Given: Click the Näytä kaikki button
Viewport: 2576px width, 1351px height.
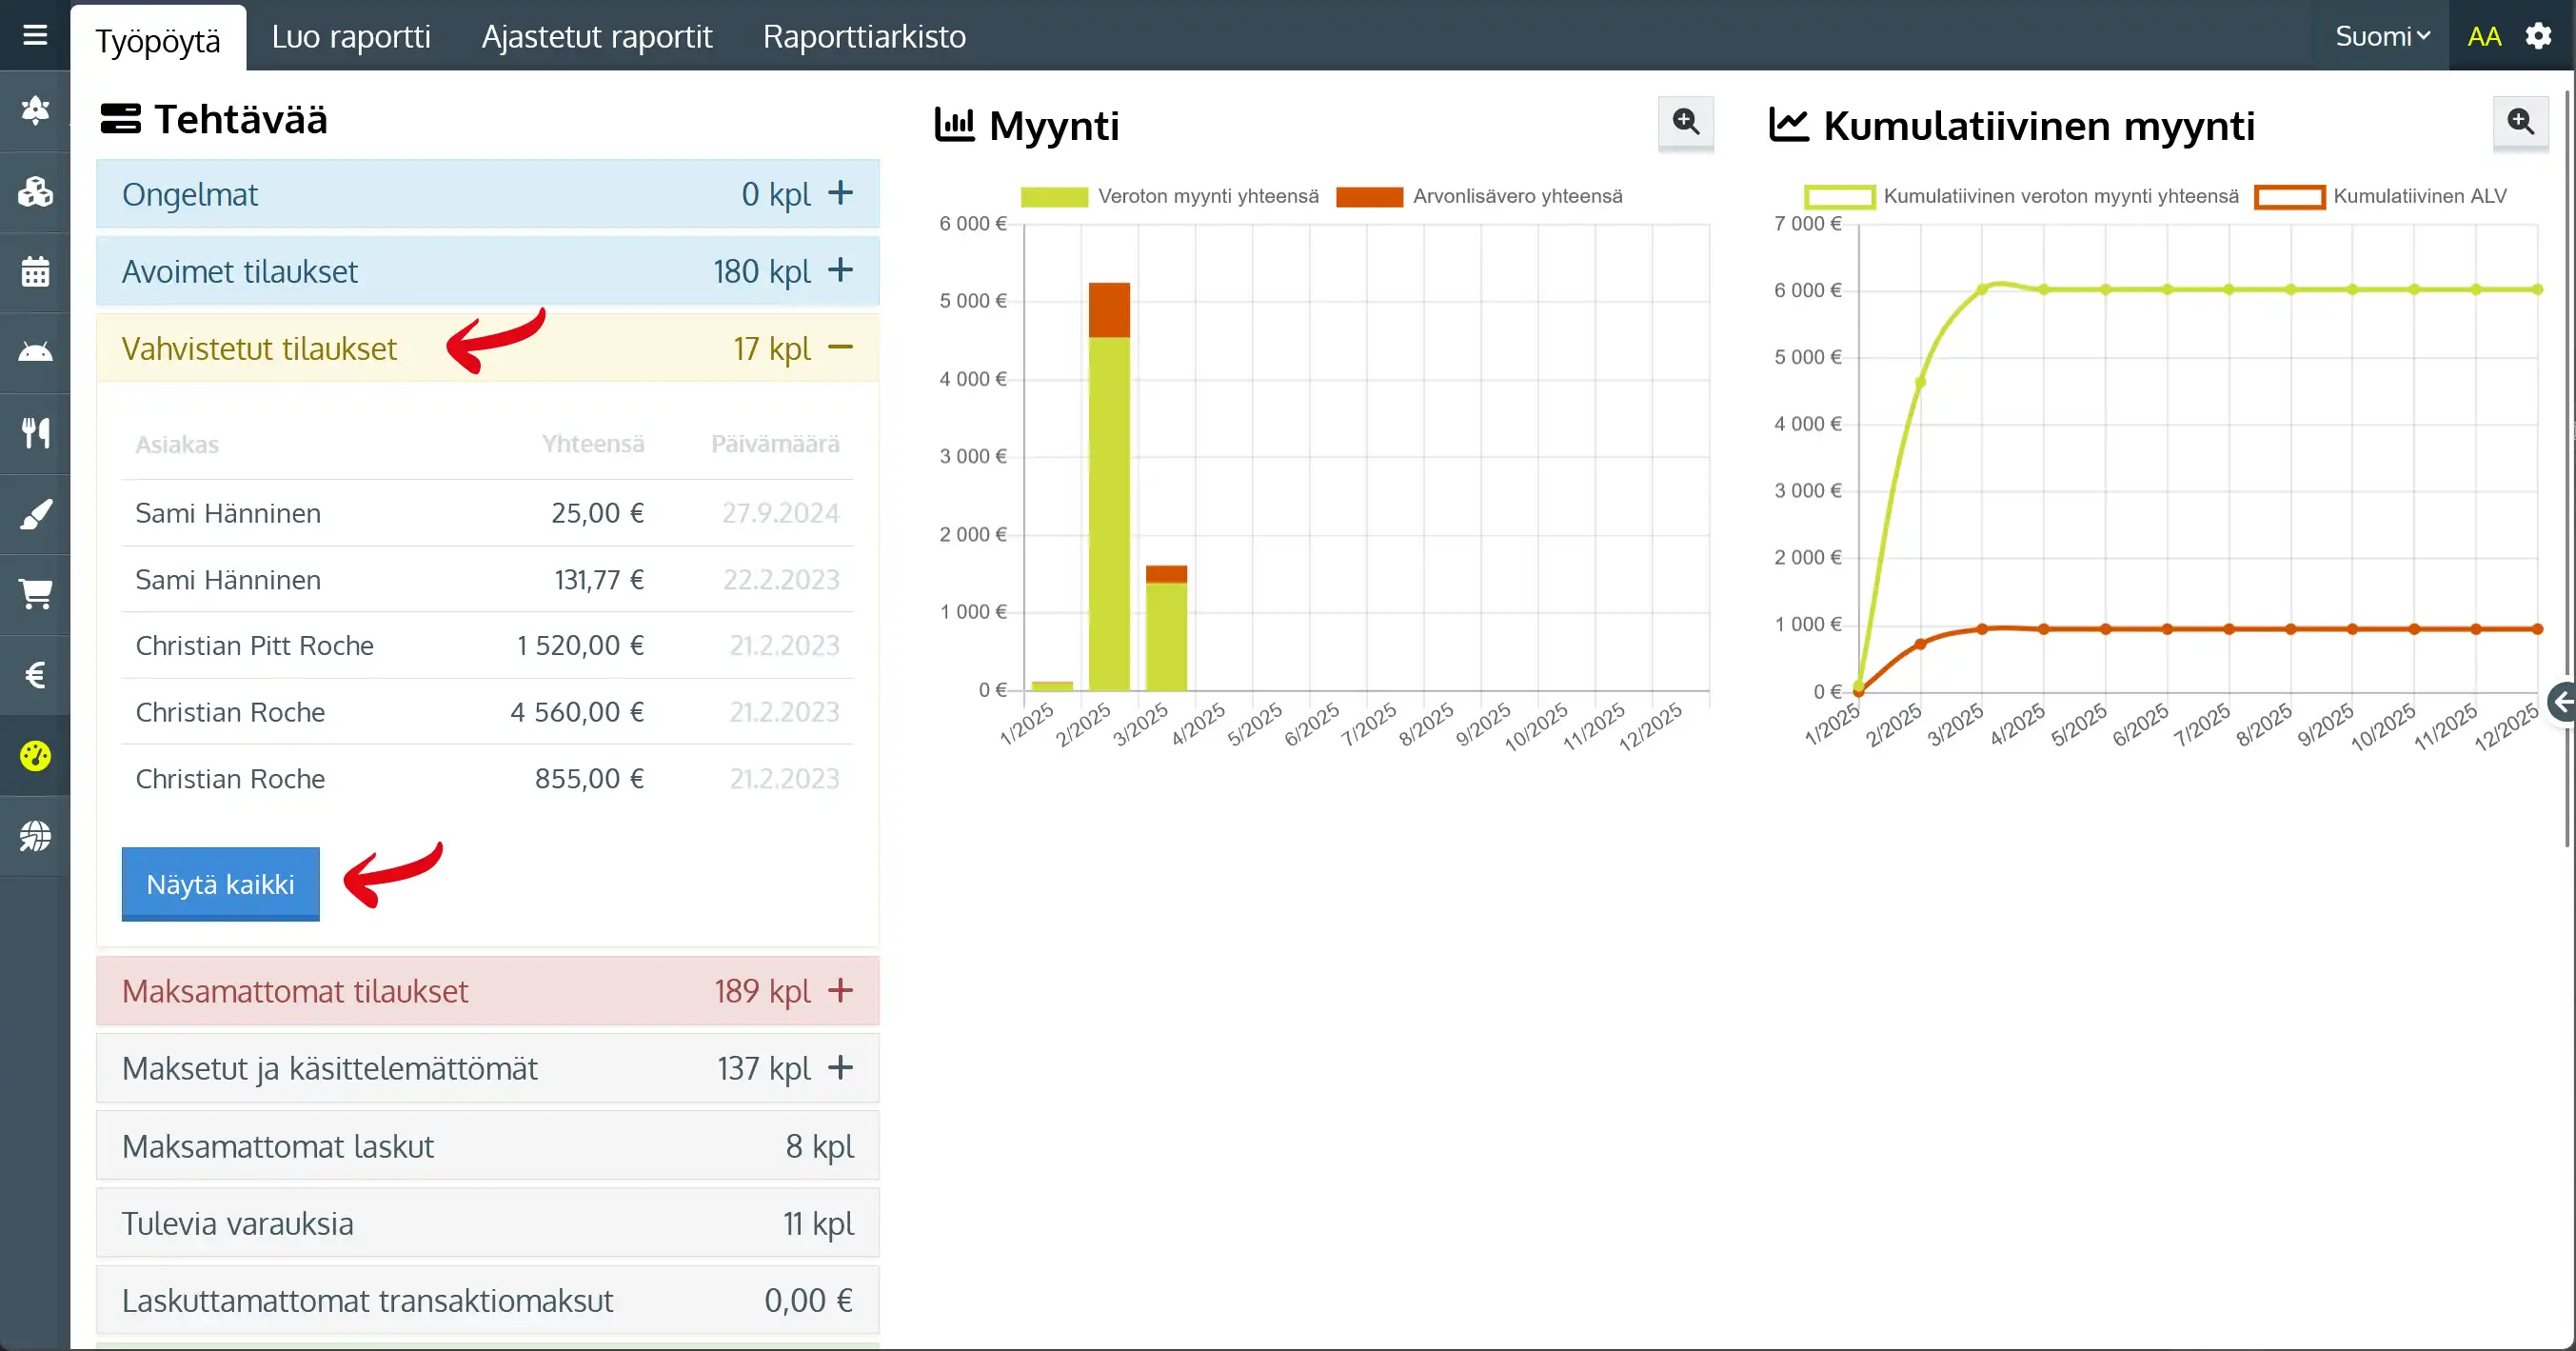Looking at the screenshot, I should 220,884.
